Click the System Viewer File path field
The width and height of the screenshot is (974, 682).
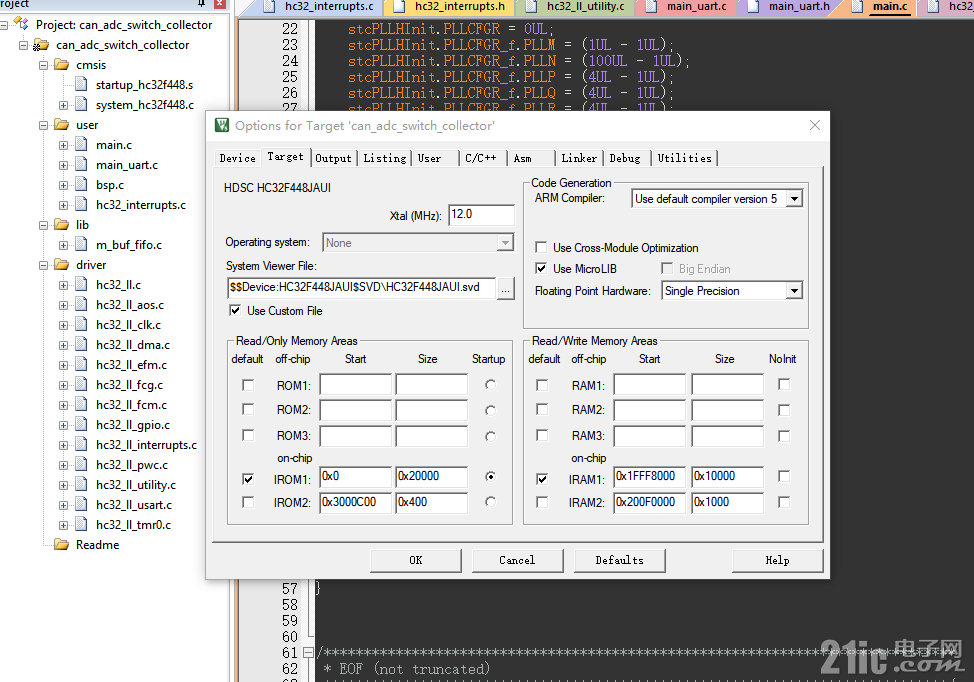(362, 288)
